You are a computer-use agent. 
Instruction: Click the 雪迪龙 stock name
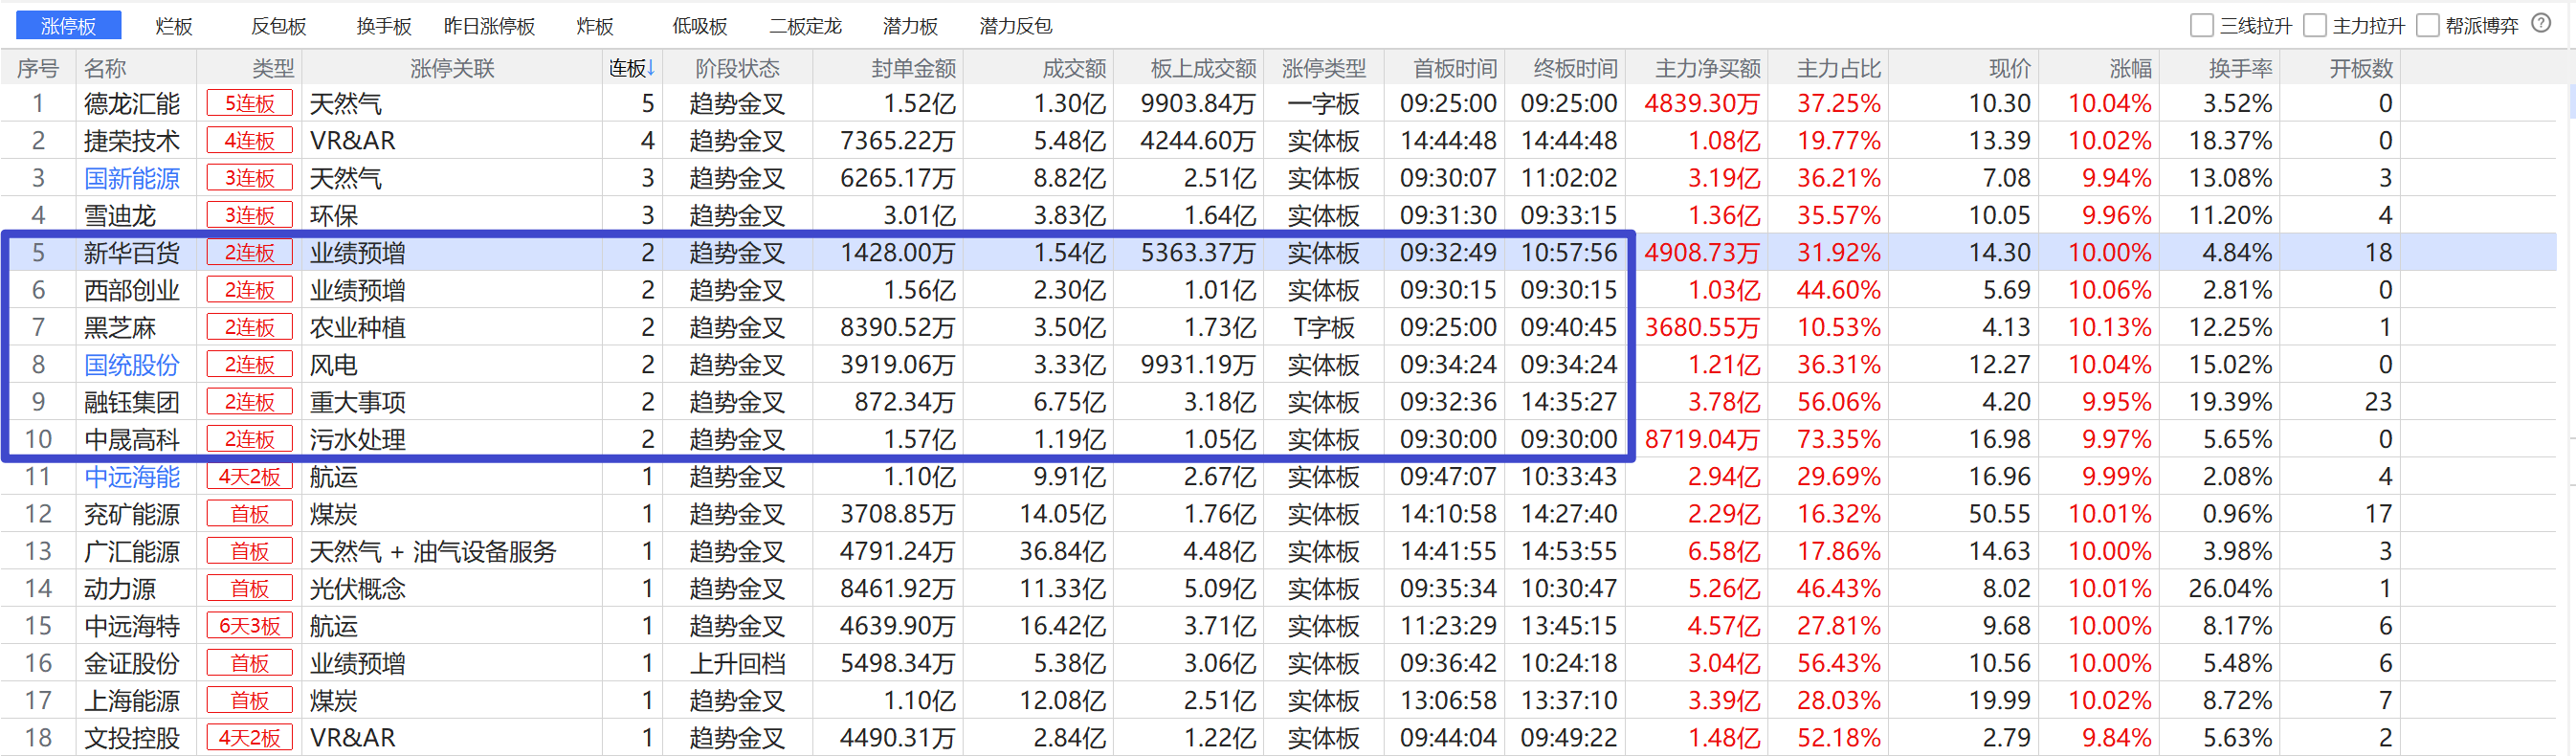pos(120,216)
